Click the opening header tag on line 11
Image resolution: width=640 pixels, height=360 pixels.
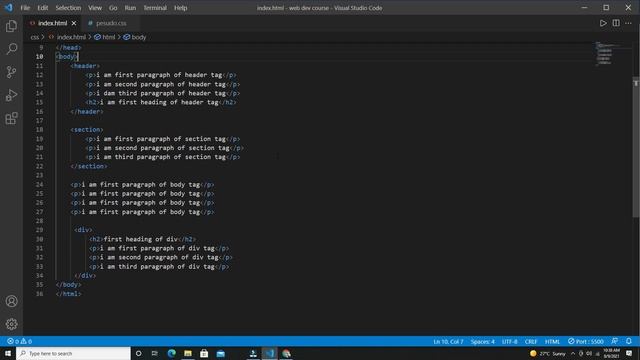pyautogui.click(x=85, y=66)
